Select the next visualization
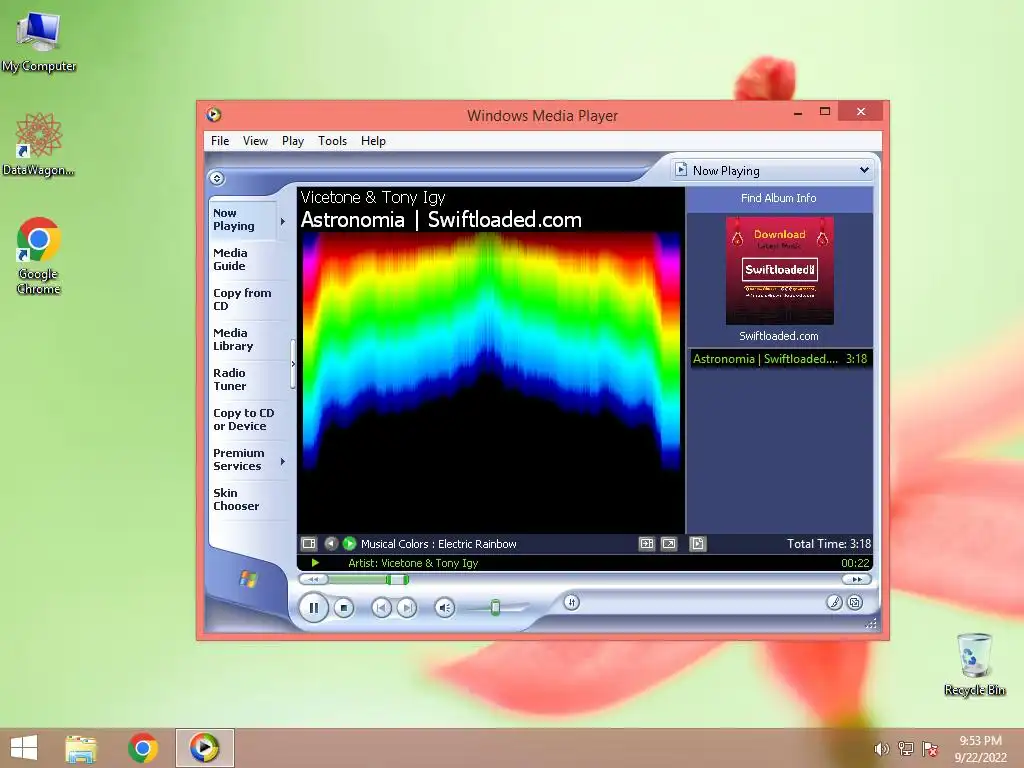This screenshot has height=768, width=1024. [x=349, y=543]
